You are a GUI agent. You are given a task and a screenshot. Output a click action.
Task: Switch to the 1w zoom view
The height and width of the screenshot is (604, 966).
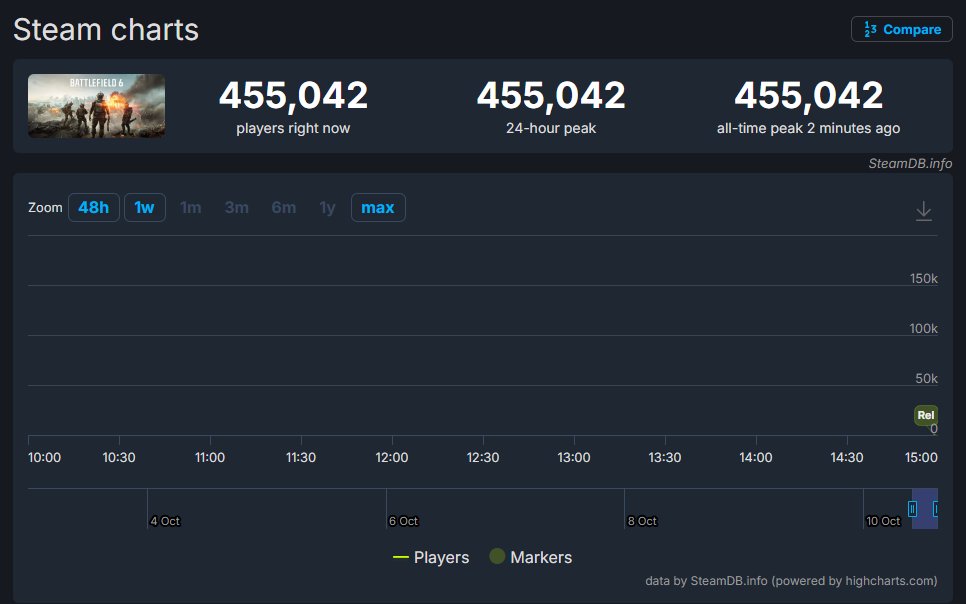144,207
